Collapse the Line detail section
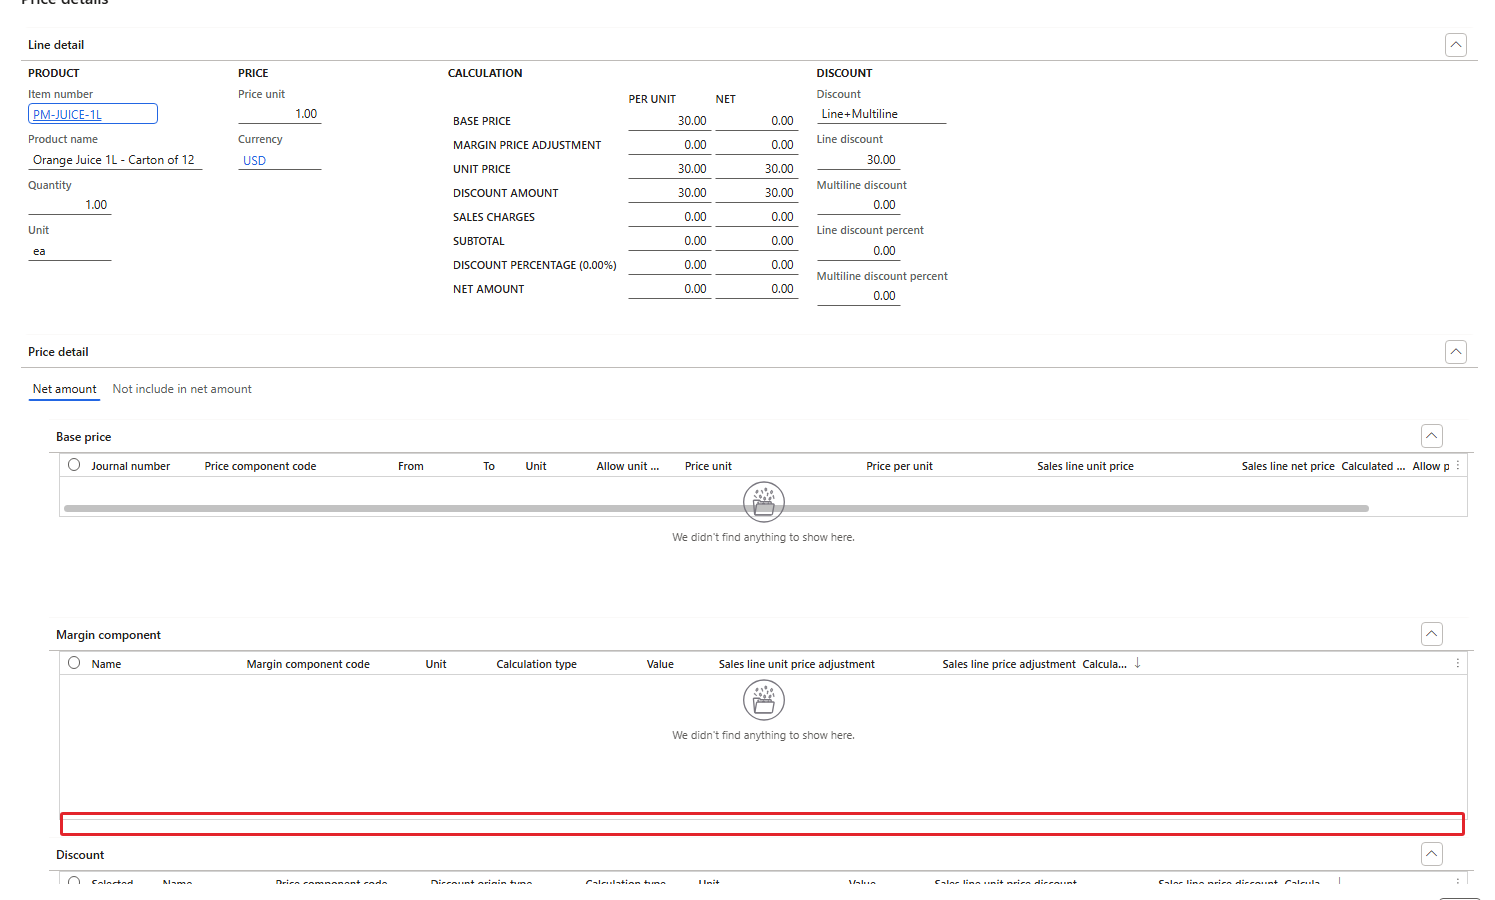This screenshot has width=1495, height=900. 1456,45
